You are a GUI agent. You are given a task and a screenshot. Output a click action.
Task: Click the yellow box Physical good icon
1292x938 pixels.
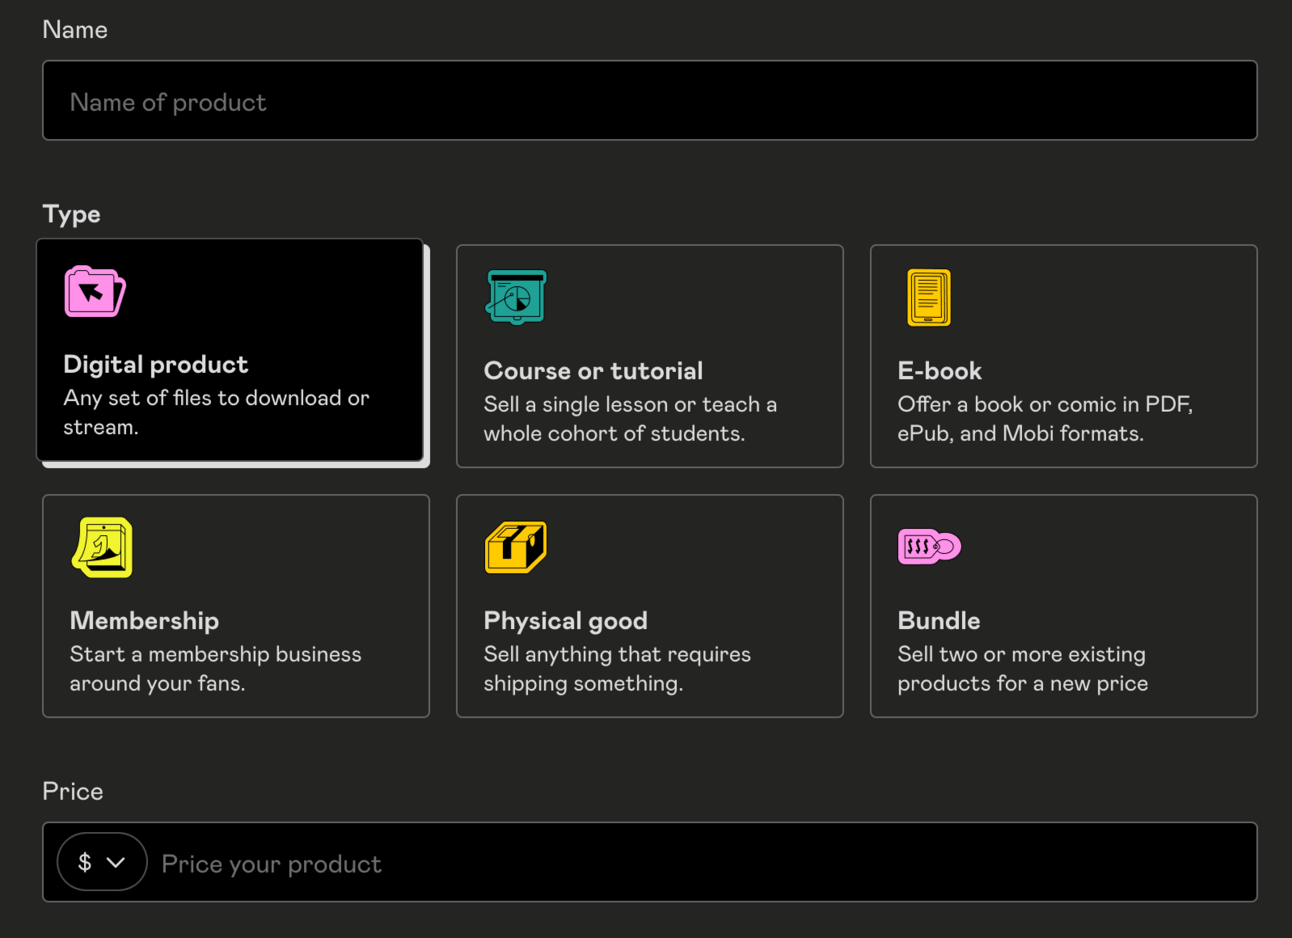[x=516, y=547]
